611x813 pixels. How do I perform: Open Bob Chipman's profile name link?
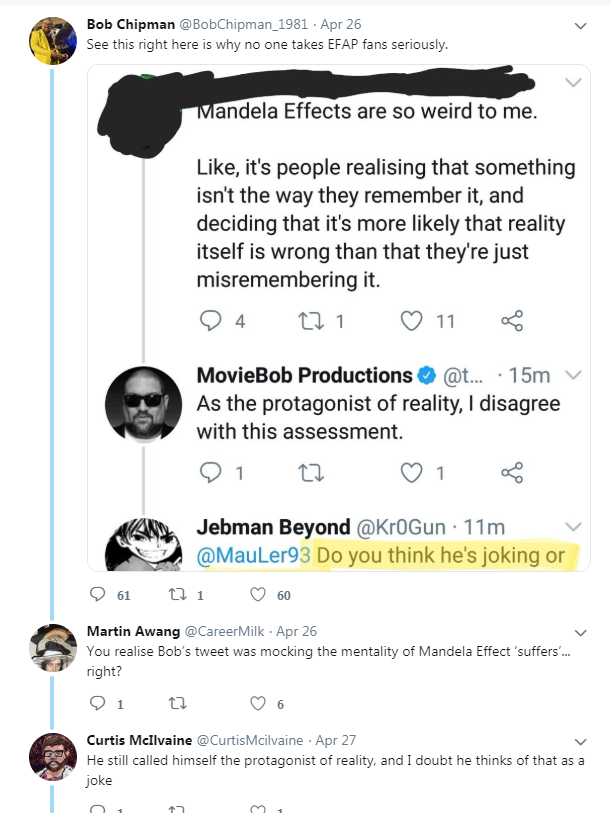pyautogui.click(x=131, y=24)
